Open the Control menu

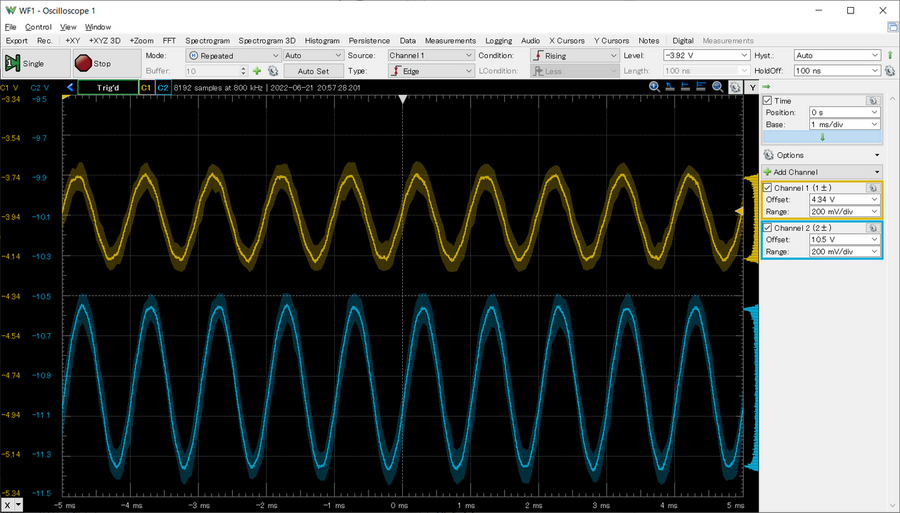pyautogui.click(x=38, y=27)
